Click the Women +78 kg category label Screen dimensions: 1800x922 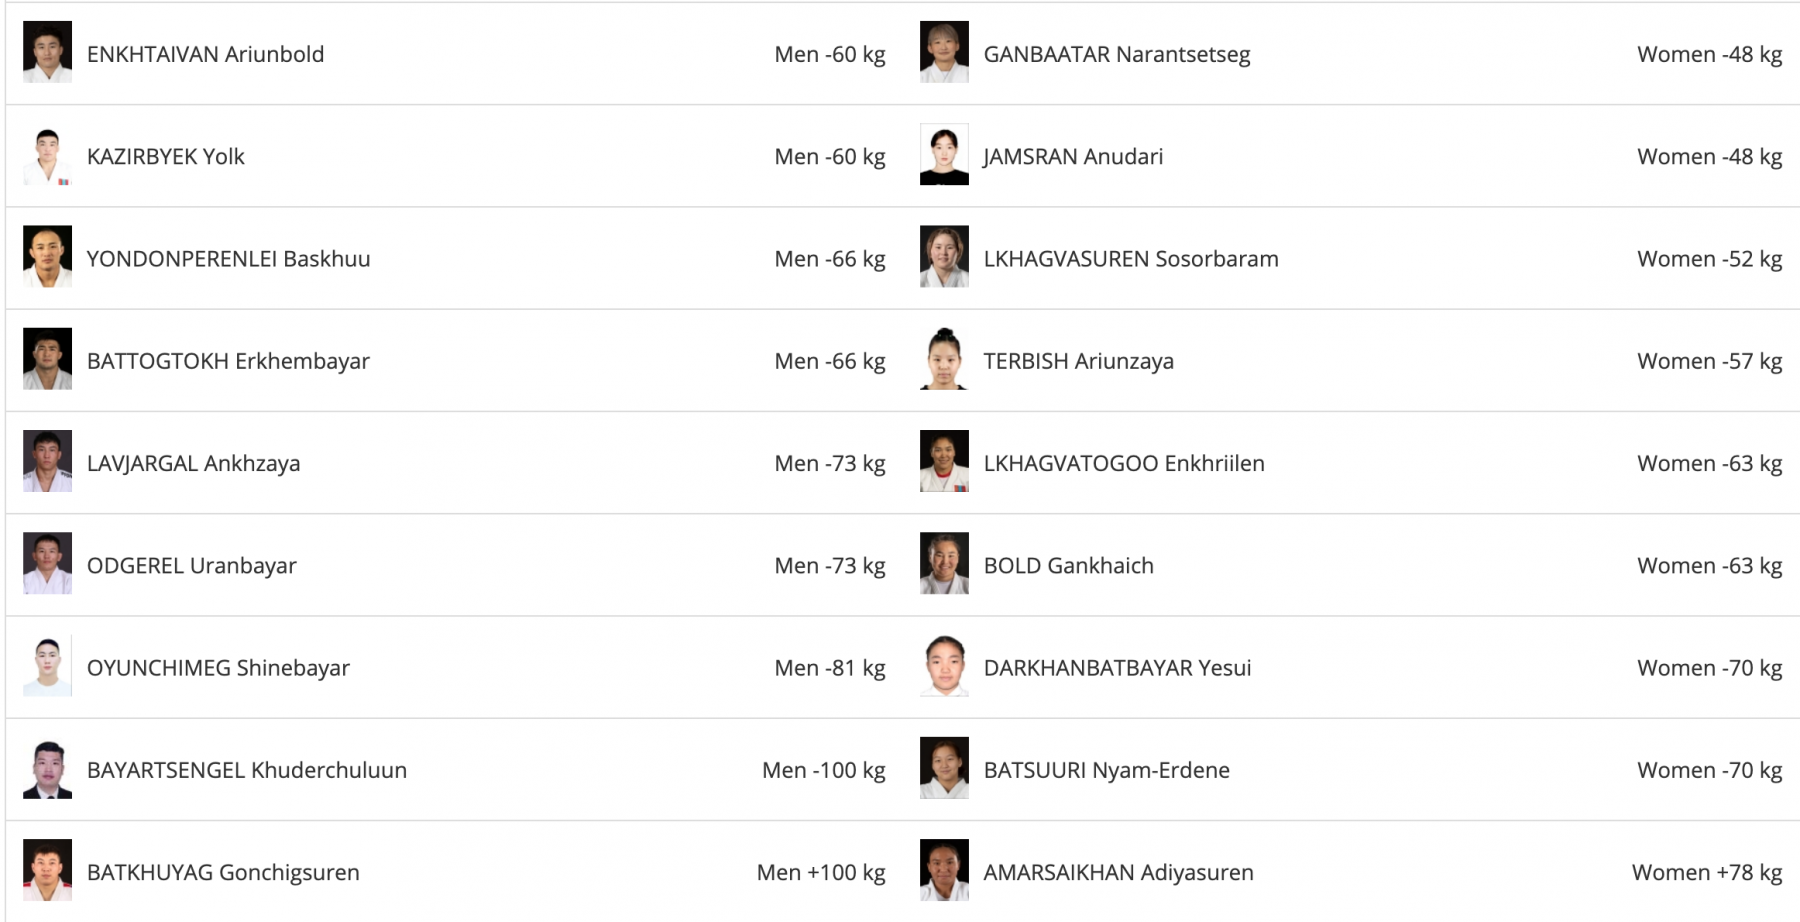[x=1707, y=872]
